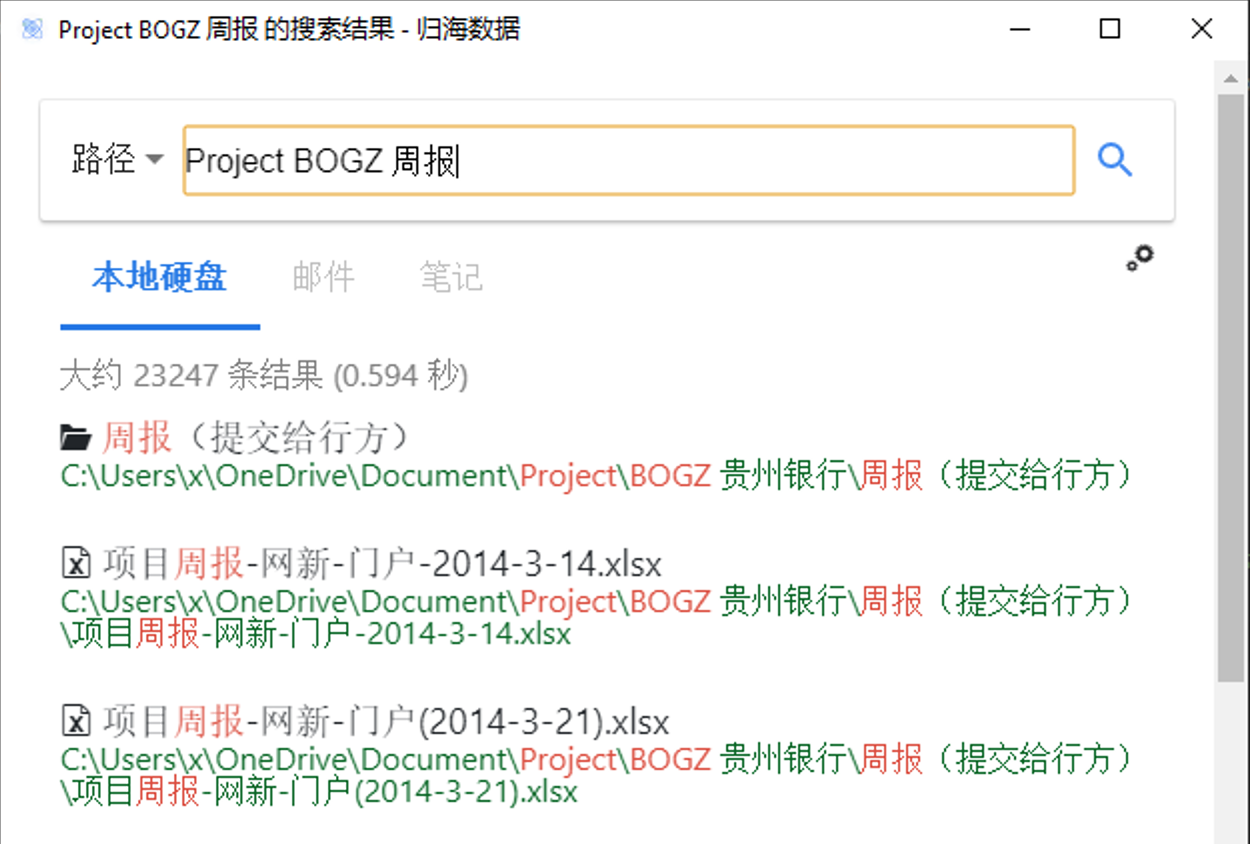The height and width of the screenshot is (844, 1250).
Task: Click the green path under the folder result
Action: point(596,476)
